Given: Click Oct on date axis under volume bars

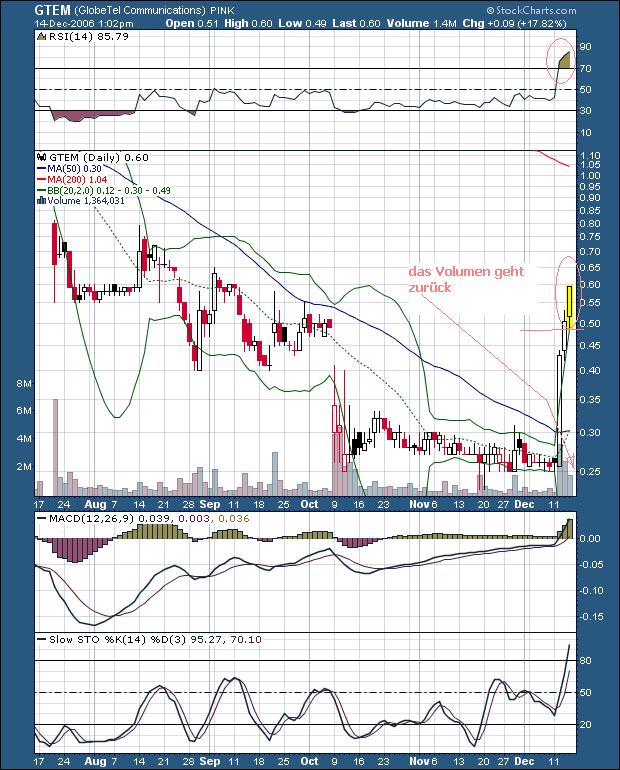Looking at the screenshot, I should [309, 504].
